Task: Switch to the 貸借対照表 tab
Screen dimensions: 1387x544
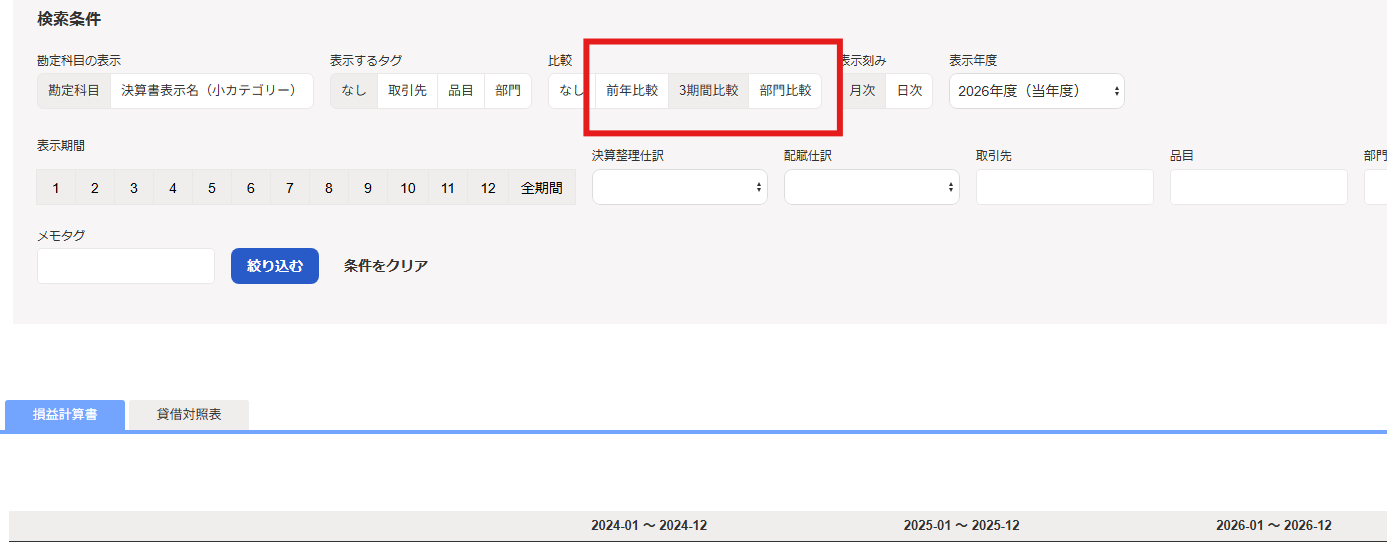Action: coord(189,415)
